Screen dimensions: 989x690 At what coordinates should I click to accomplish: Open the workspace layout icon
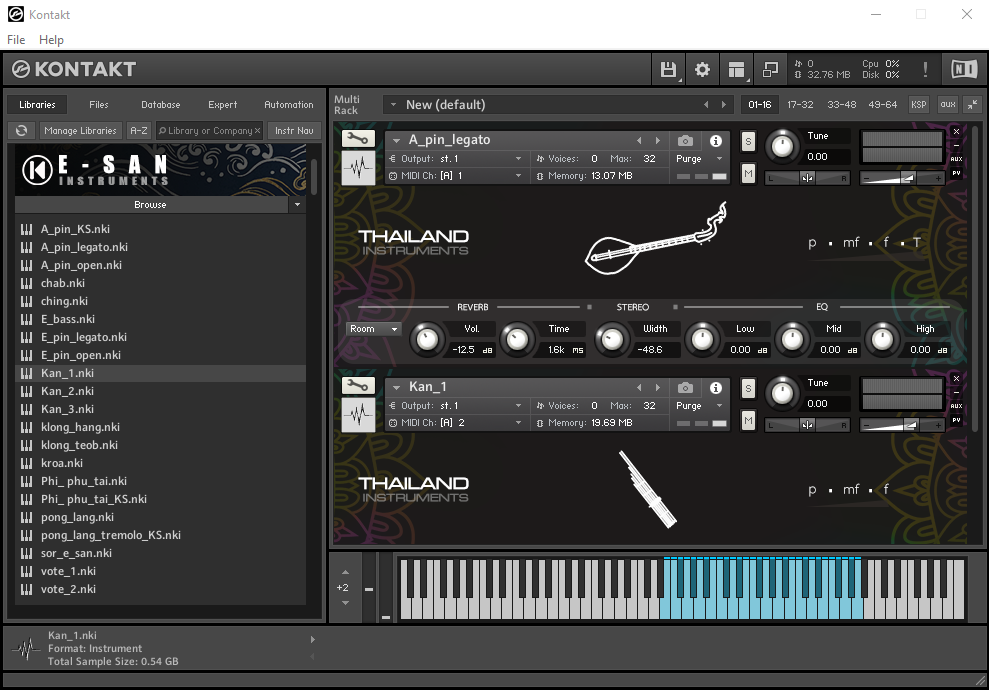tap(736, 69)
